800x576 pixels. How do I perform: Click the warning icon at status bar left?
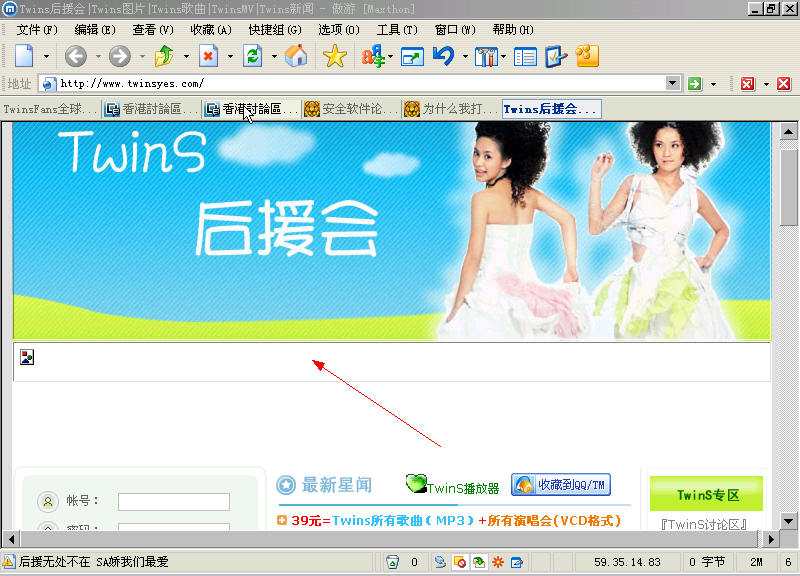coord(9,561)
